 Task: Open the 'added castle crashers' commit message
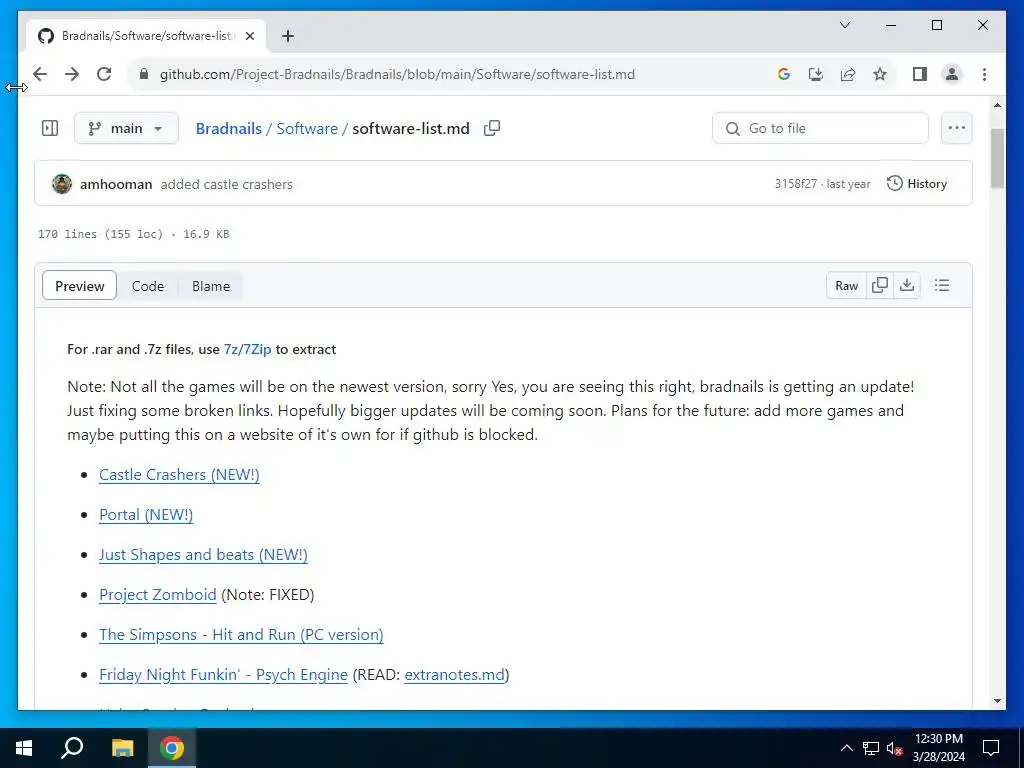(227, 184)
